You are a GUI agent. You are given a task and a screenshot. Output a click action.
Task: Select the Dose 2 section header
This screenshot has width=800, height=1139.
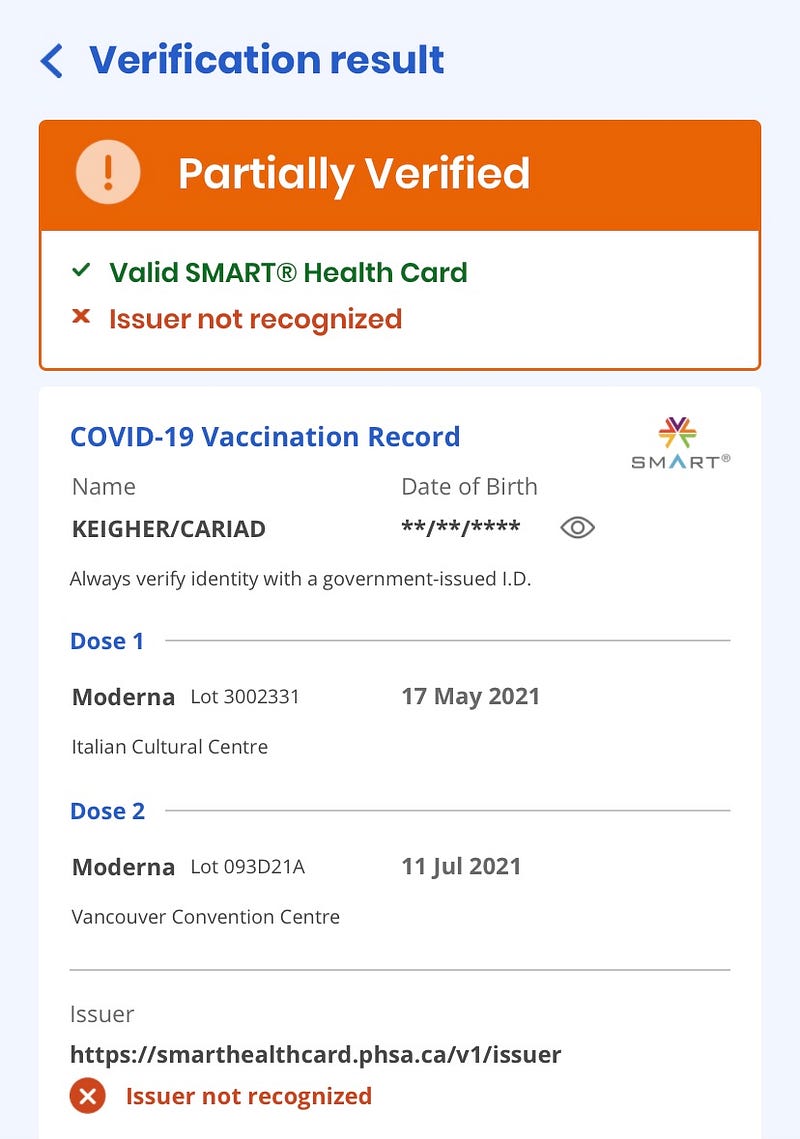(108, 811)
